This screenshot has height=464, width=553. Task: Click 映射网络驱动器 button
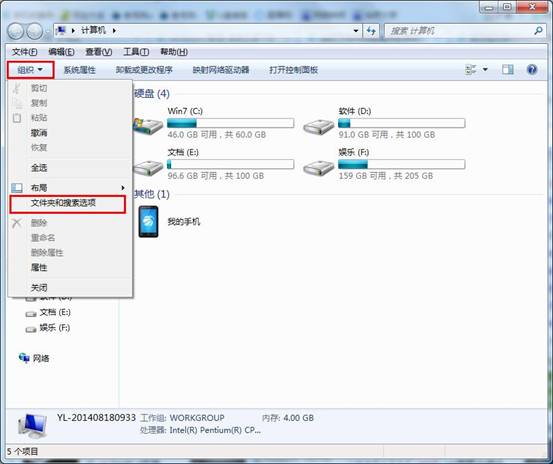(221, 70)
